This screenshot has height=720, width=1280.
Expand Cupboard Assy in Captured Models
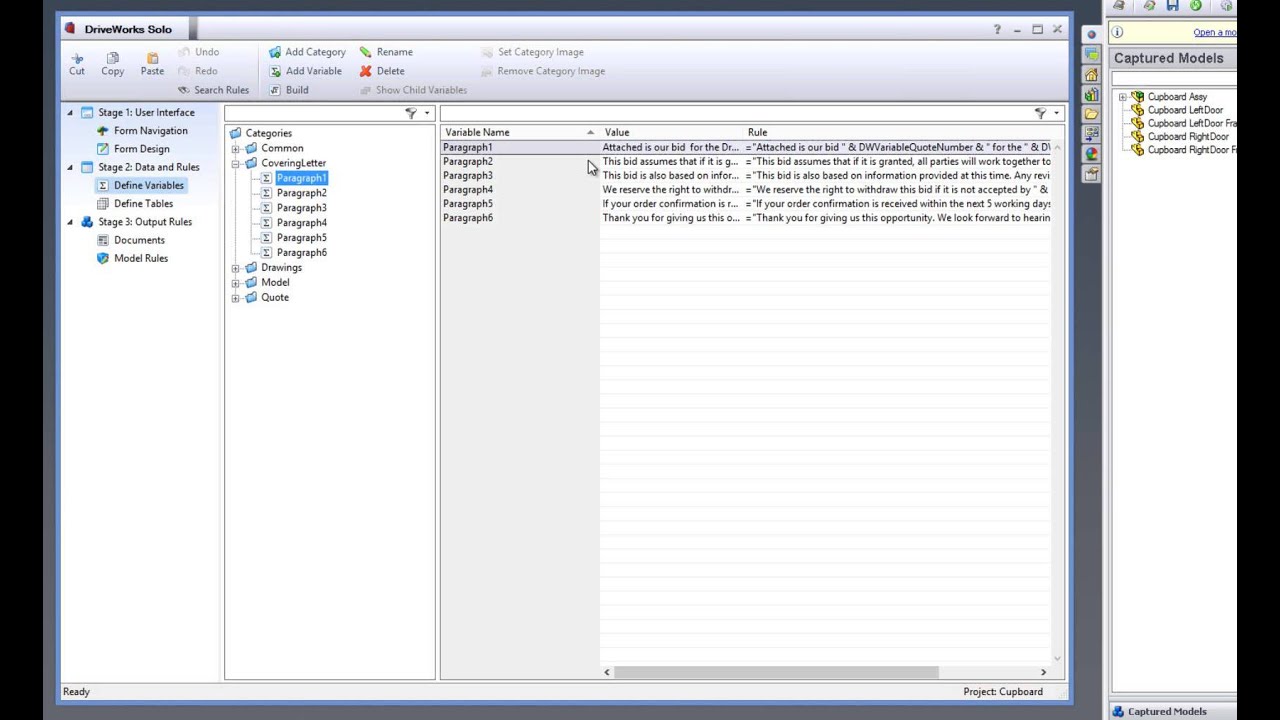pyautogui.click(x=1122, y=97)
